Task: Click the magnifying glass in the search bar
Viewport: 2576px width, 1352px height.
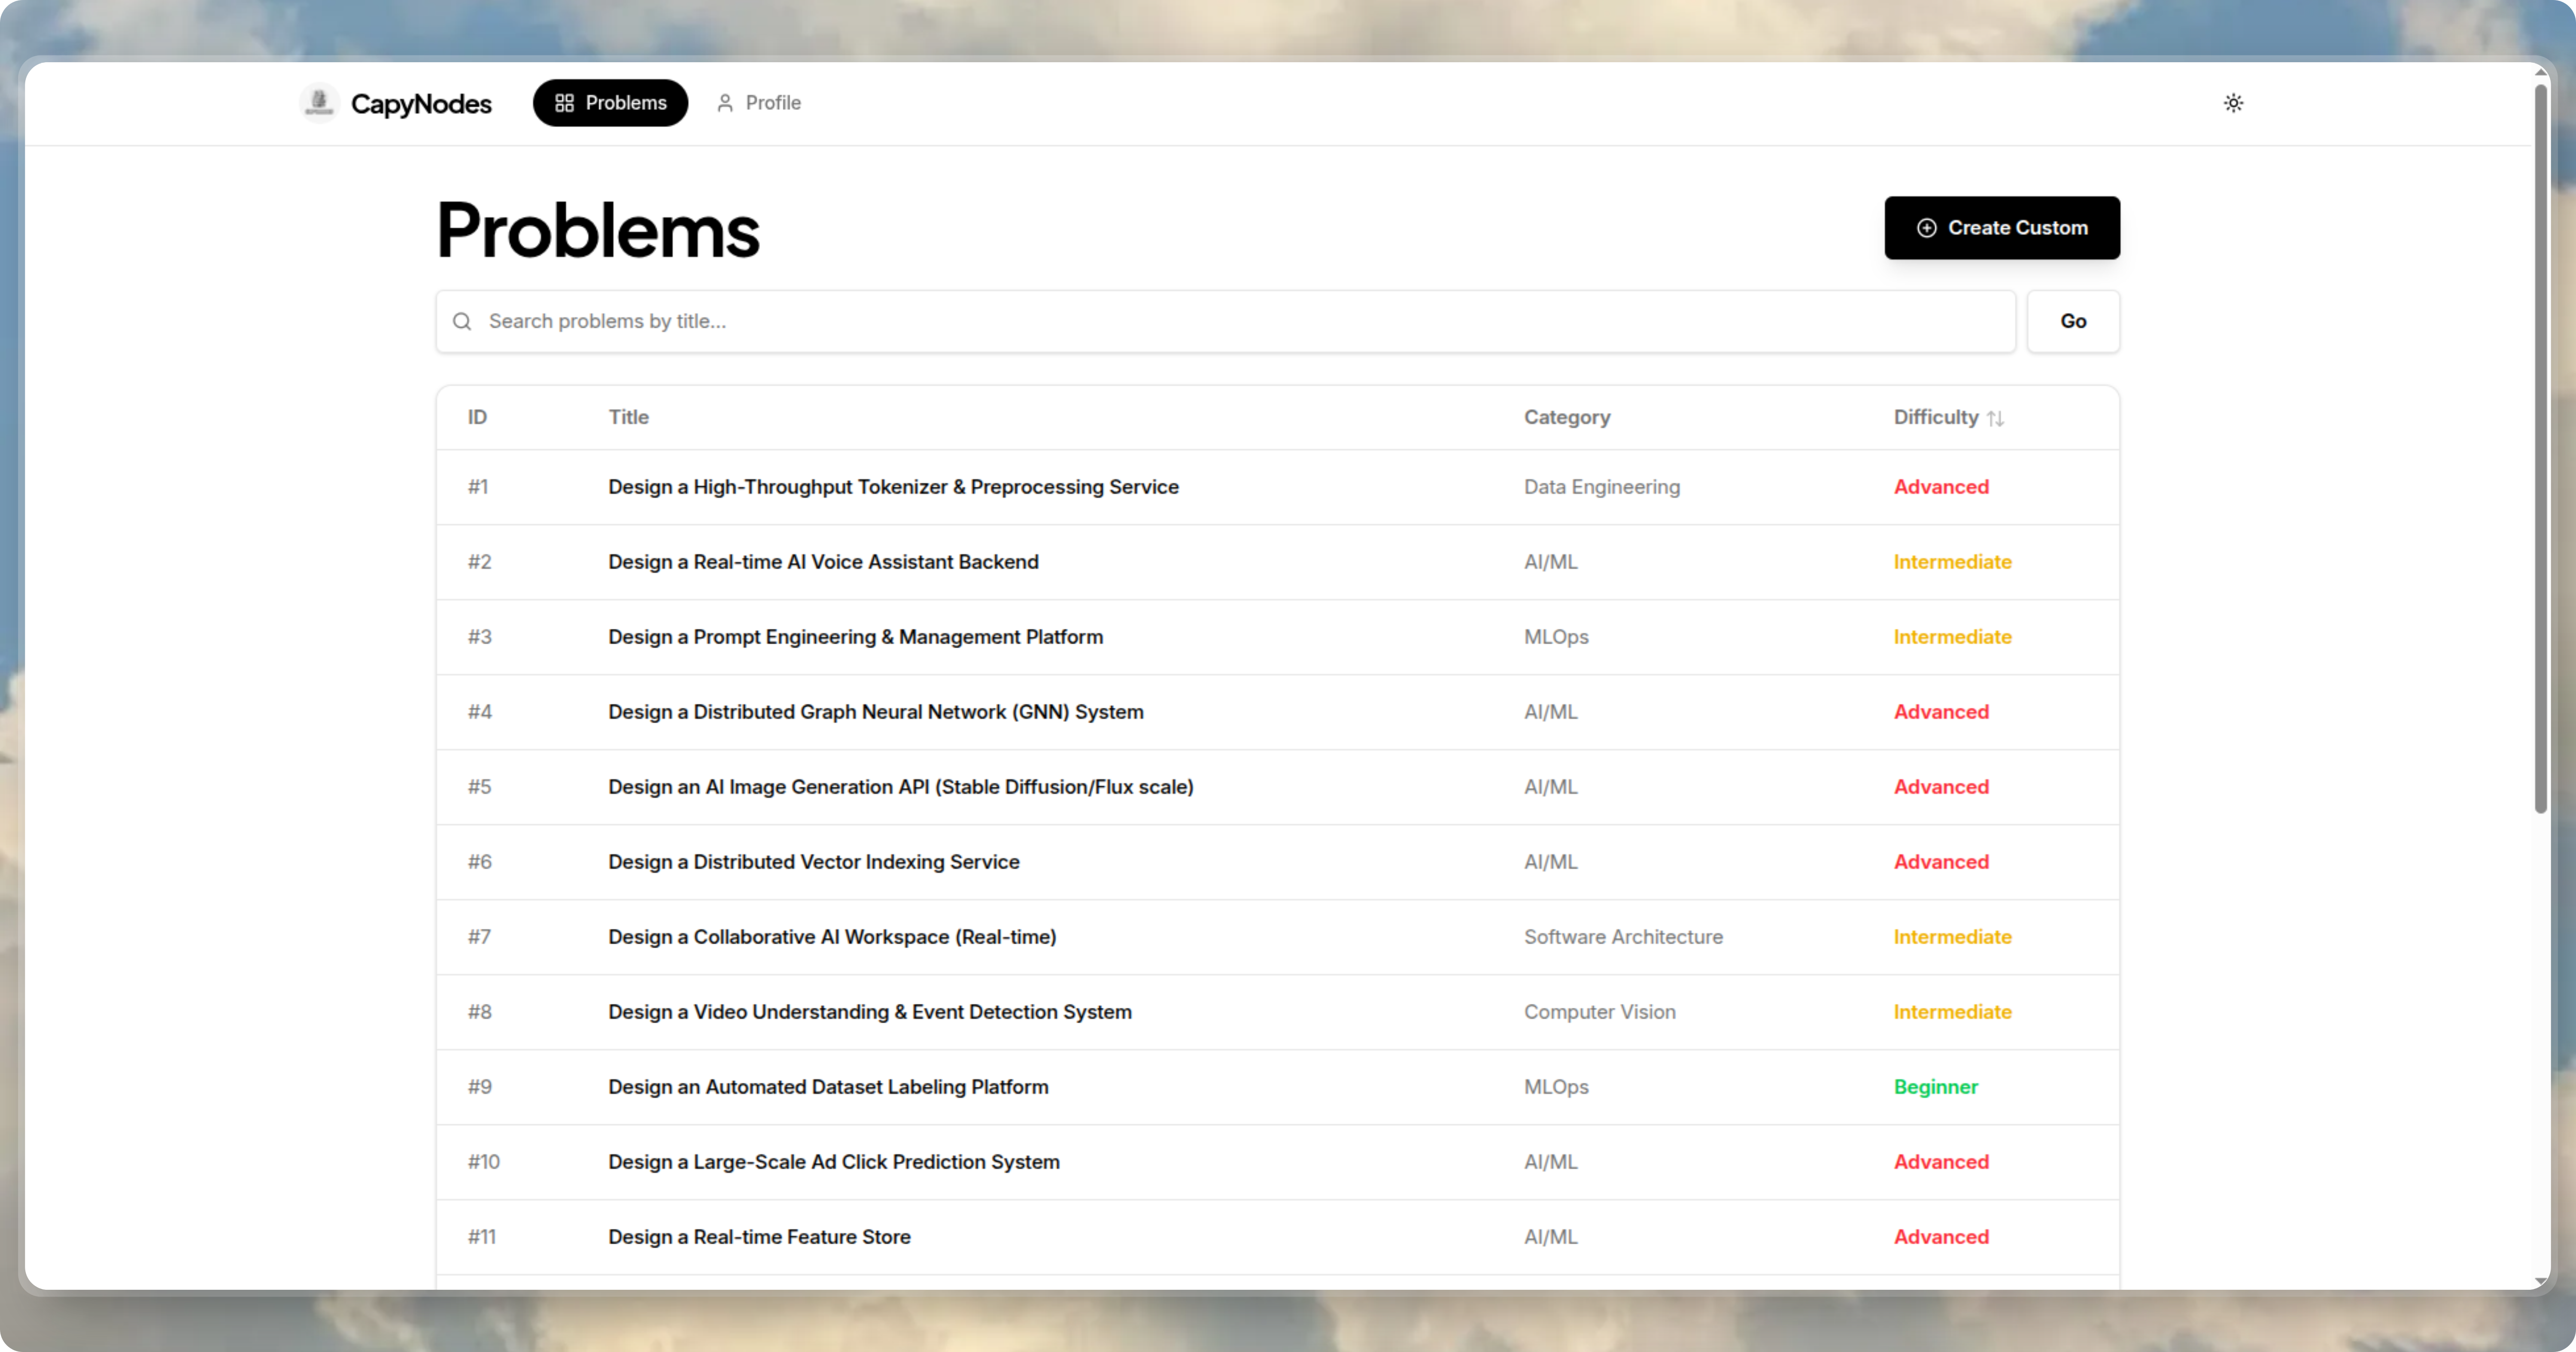Action: pyautogui.click(x=462, y=321)
